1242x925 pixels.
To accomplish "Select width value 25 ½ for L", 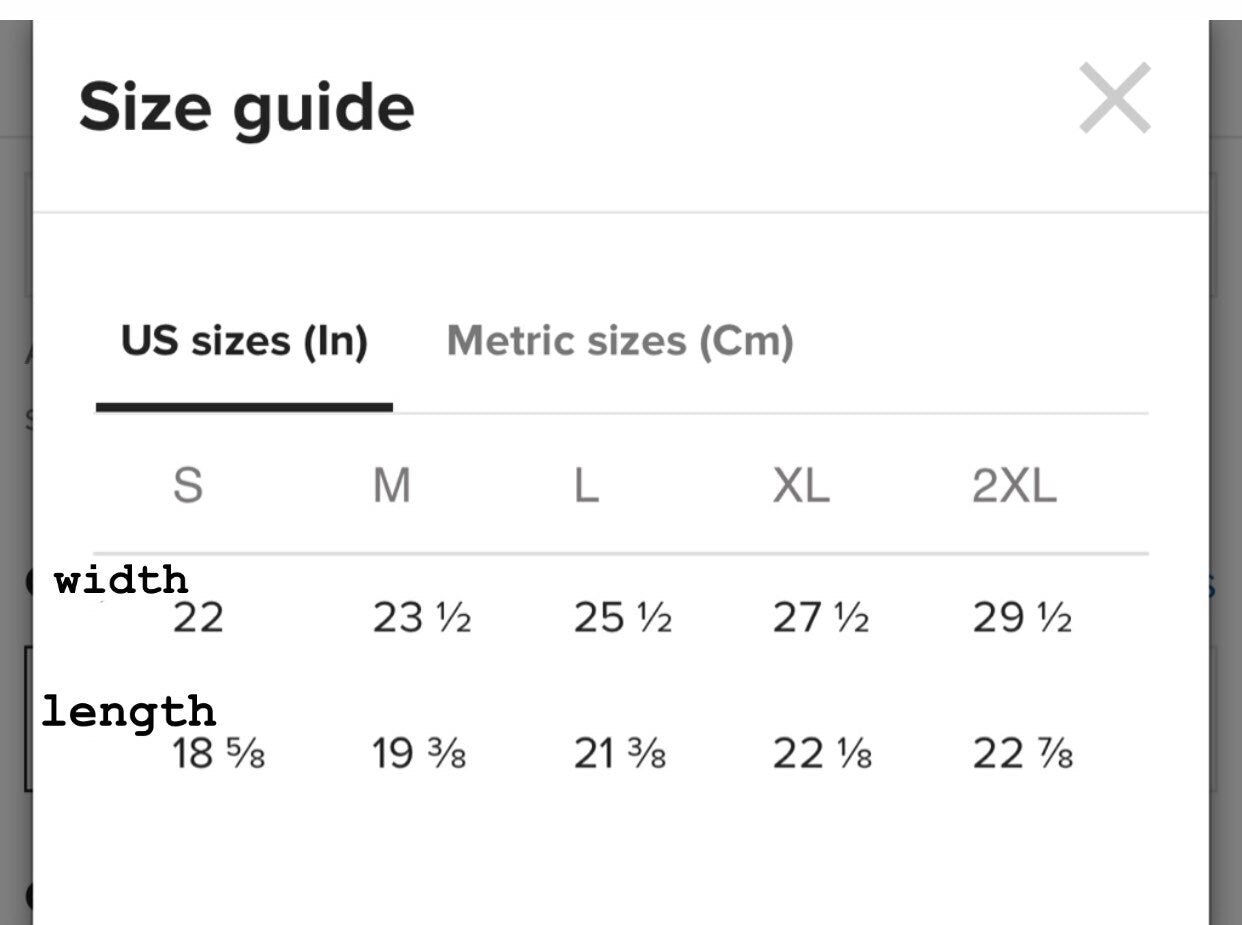I will click(x=622, y=619).
